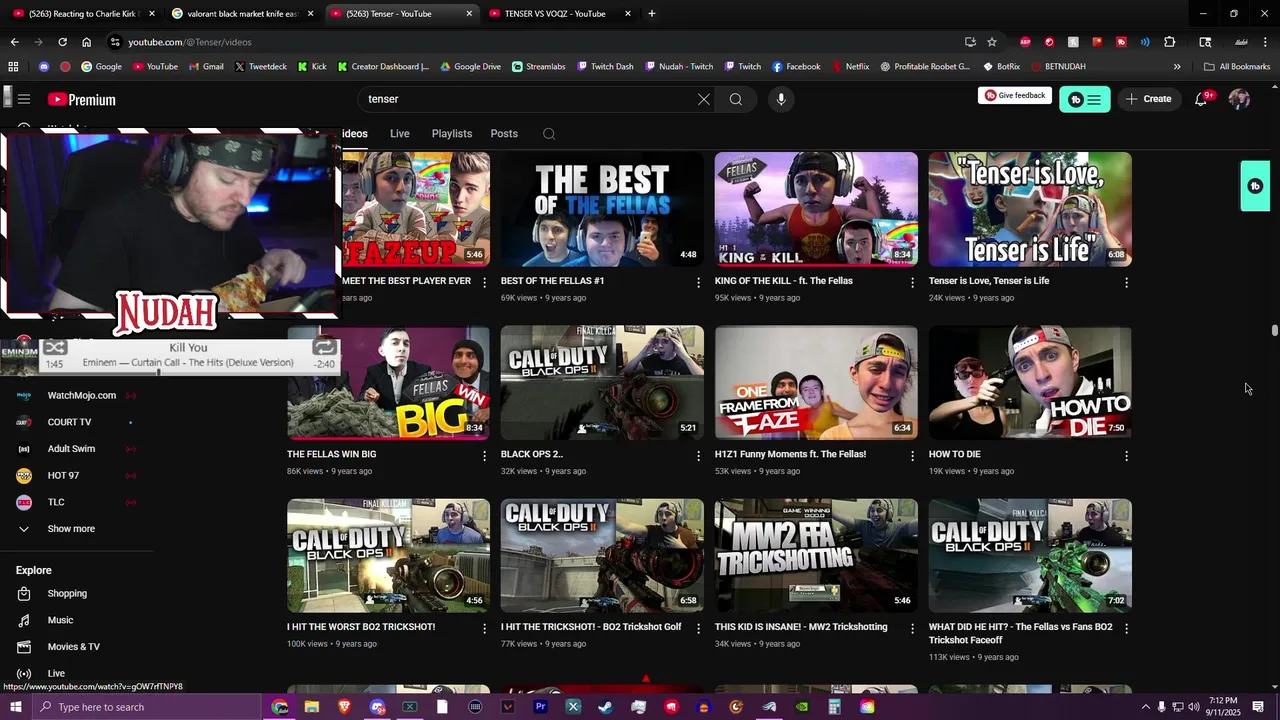Open the browser extensions puzzle icon
Viewport: 1280px width, 720px height.
[1170, 42]
